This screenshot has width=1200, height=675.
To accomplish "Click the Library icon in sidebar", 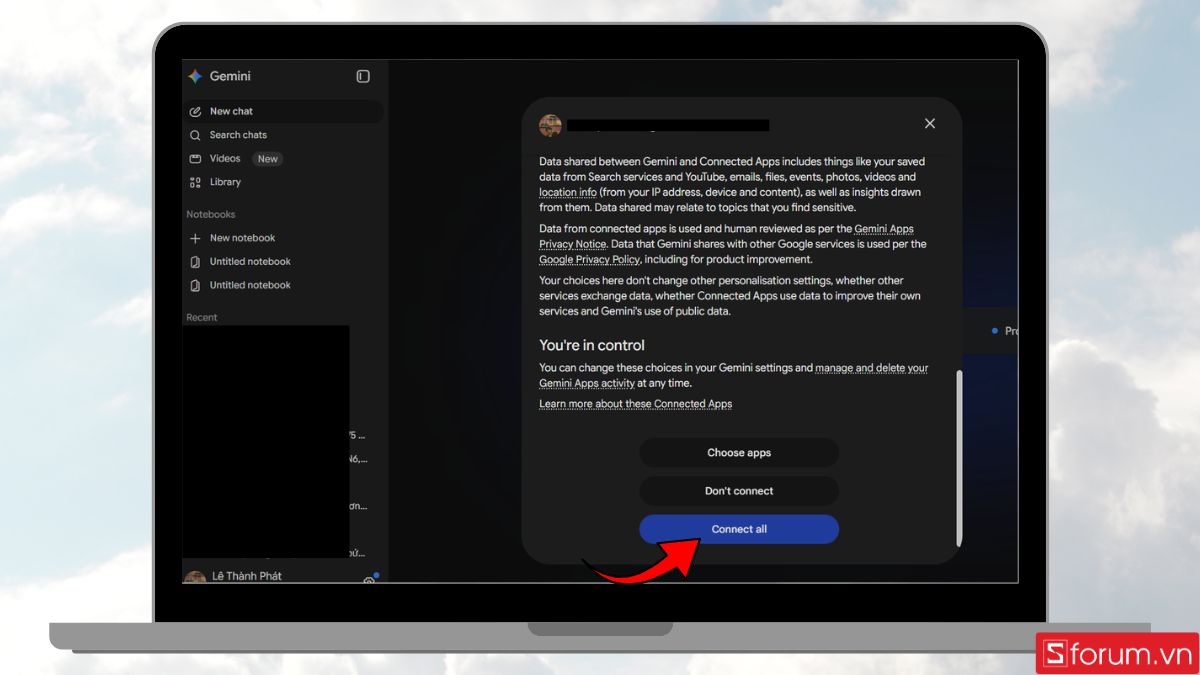I will (195, 182).
